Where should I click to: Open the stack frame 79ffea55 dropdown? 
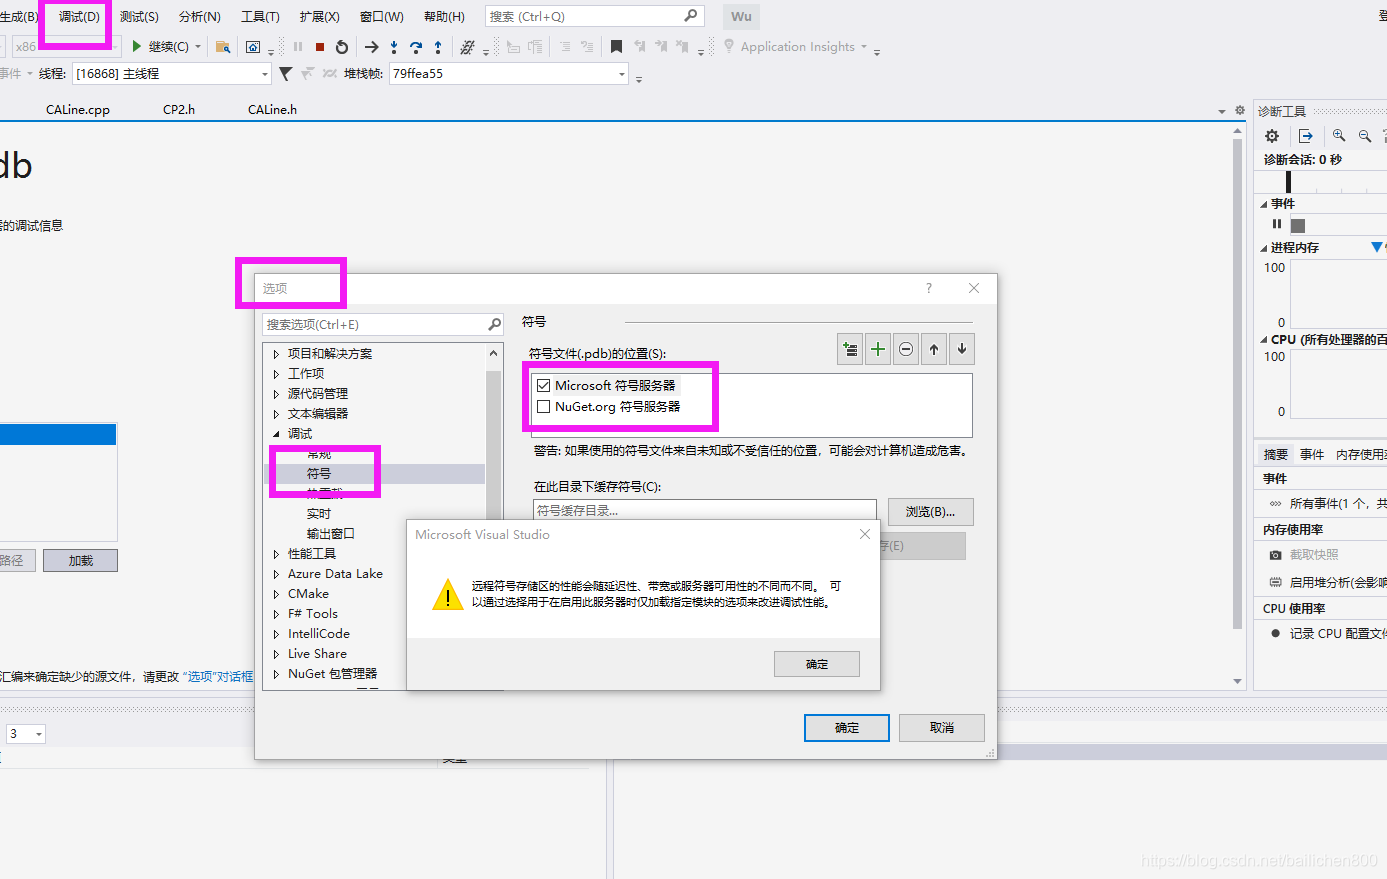click(622, 74)
